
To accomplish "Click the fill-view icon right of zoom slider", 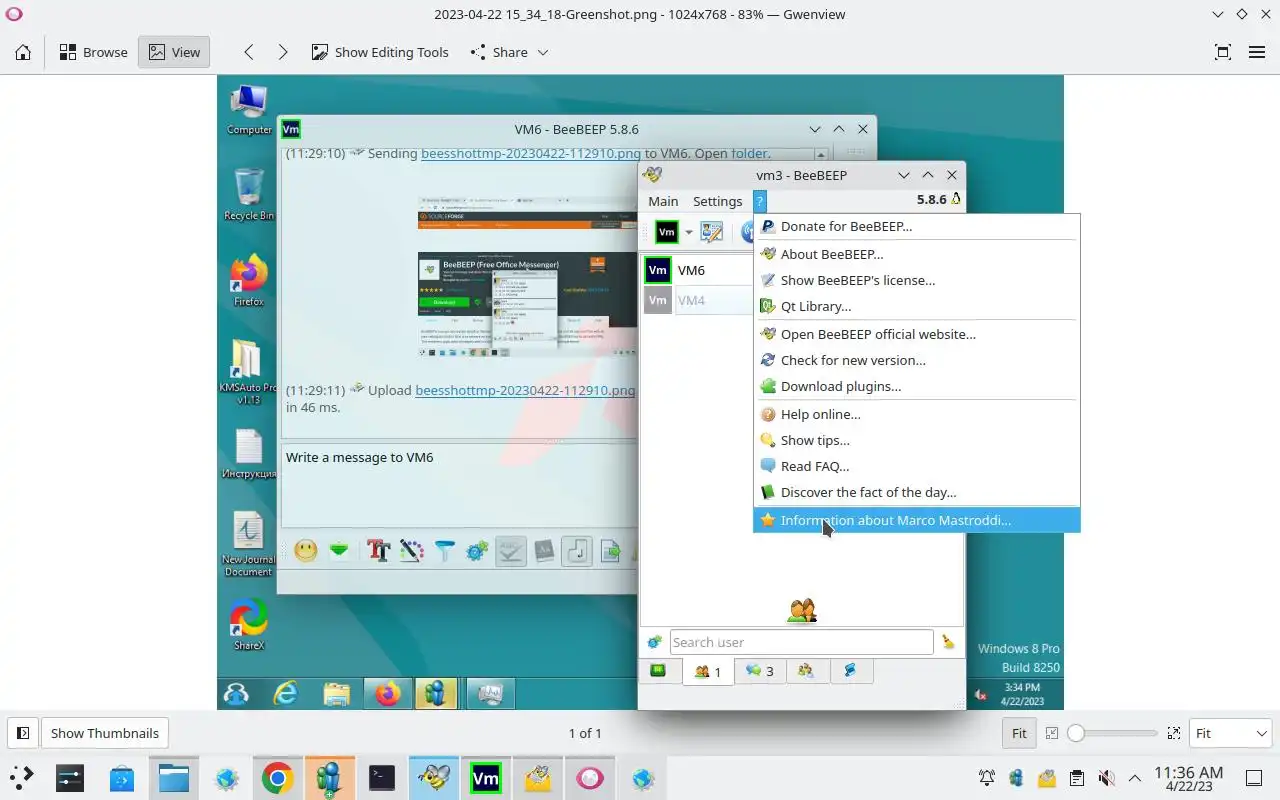I will click(x=1173, y=733).
